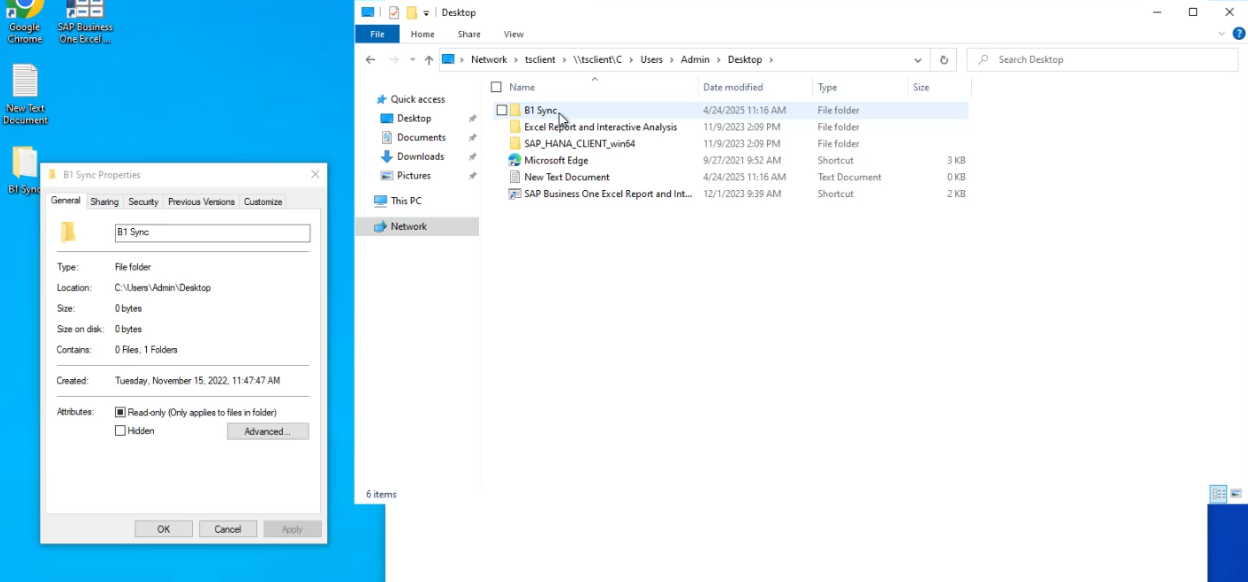
Task: Switch to View ribbon tab
Action: (513, 34)
